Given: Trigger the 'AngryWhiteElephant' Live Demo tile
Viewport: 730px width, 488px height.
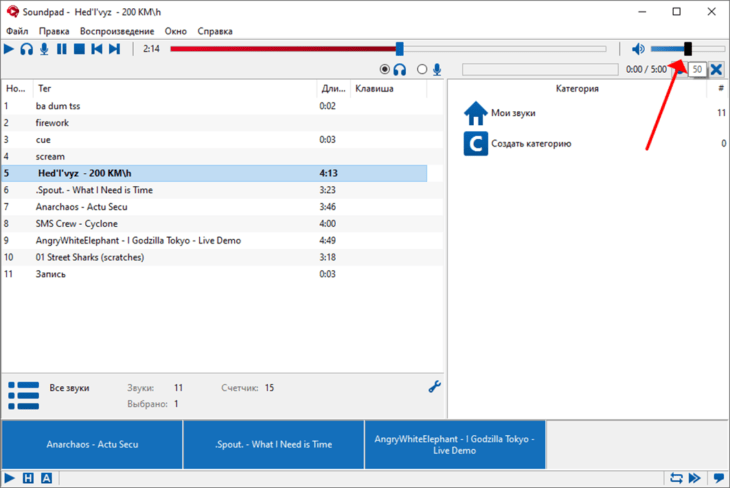Looking at the screenshot, I should tap(455, 444).
